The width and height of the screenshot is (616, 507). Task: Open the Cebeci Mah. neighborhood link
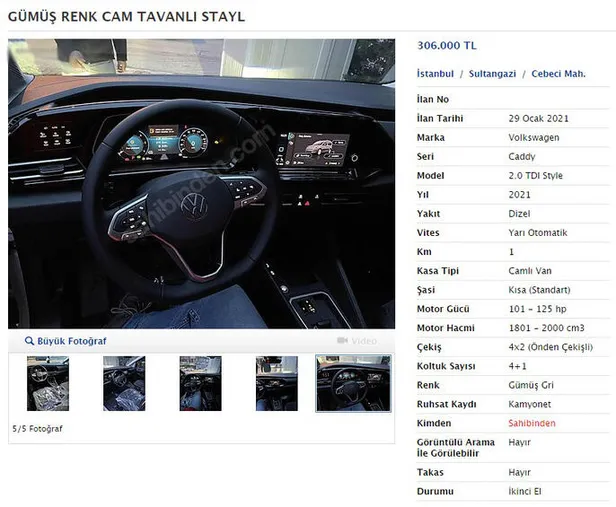tap(558, 74)
